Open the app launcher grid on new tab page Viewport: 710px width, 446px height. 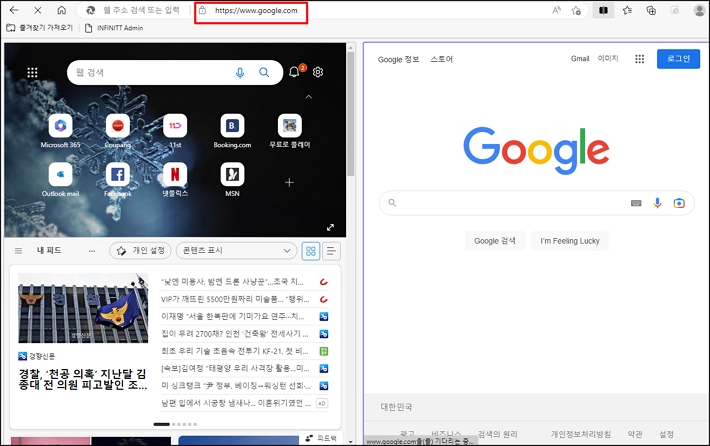(32, 72)
